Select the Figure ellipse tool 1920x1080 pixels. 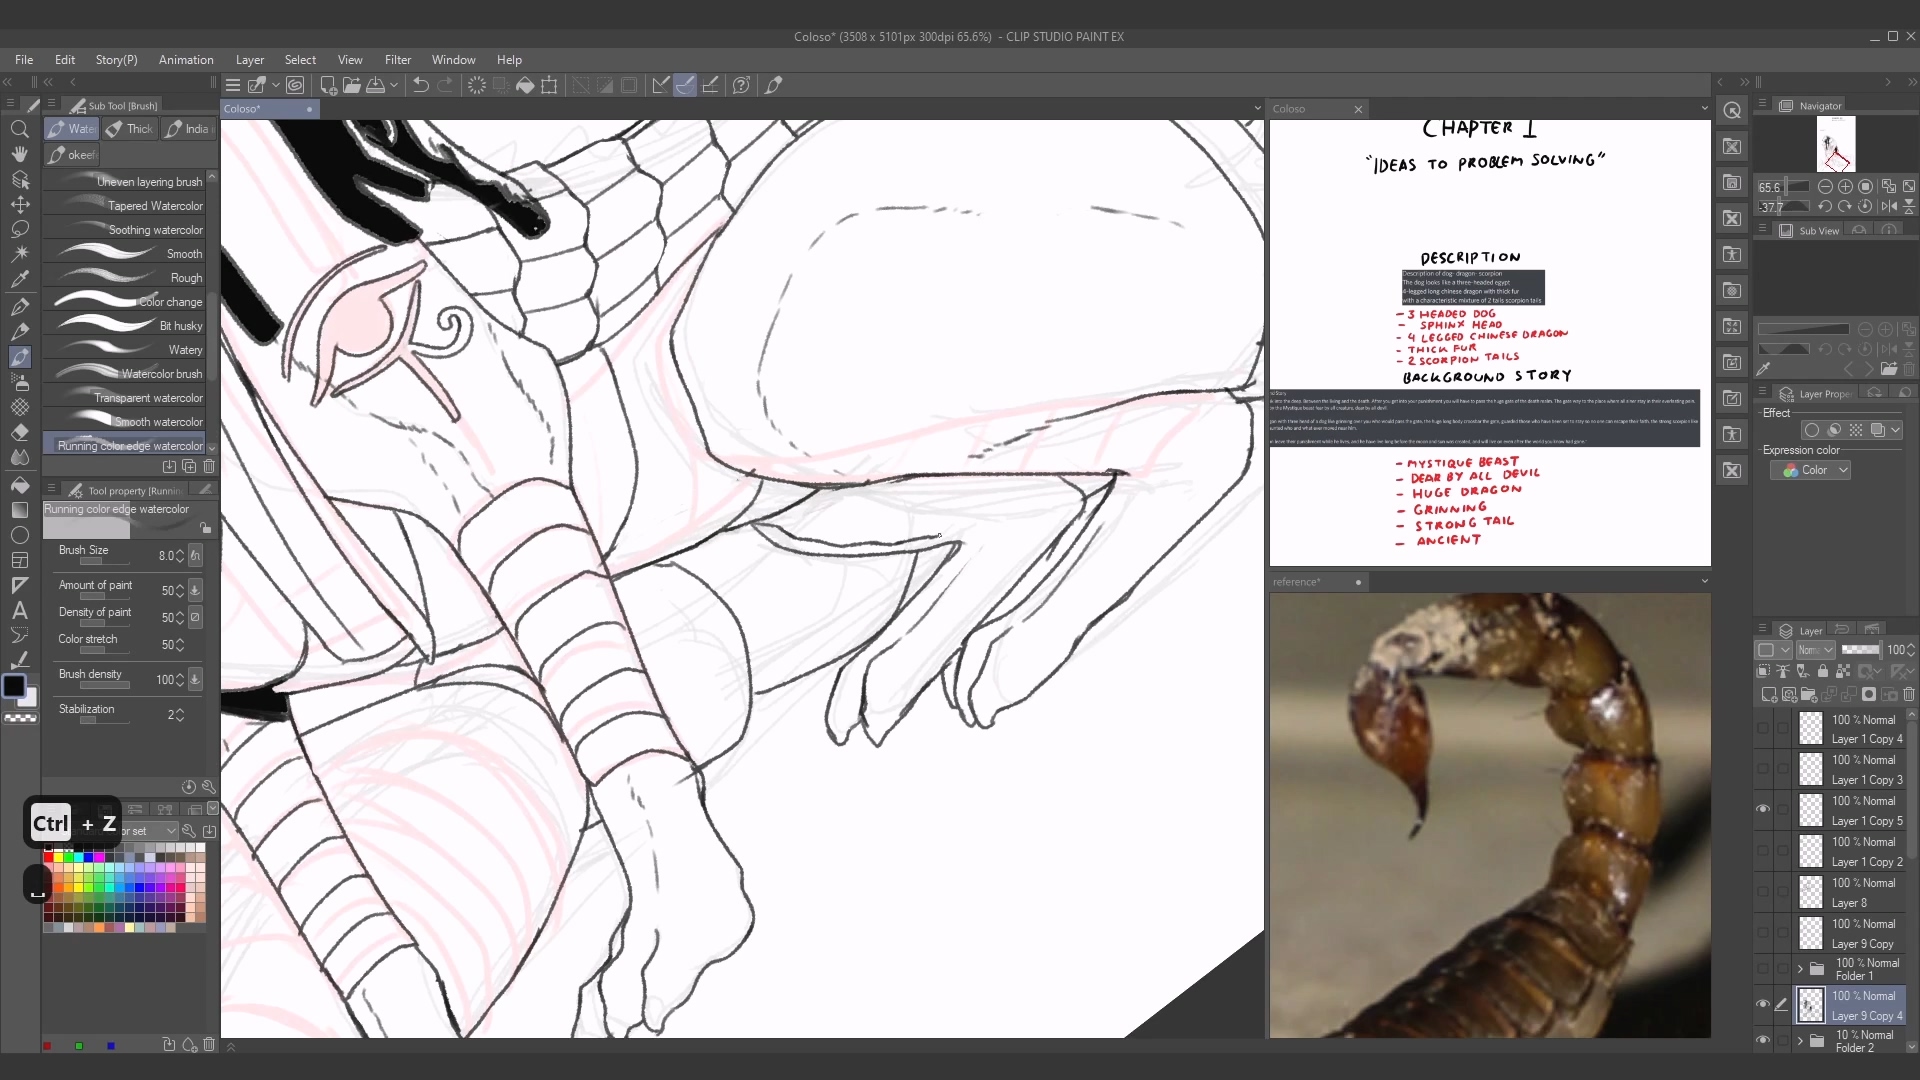19,535
